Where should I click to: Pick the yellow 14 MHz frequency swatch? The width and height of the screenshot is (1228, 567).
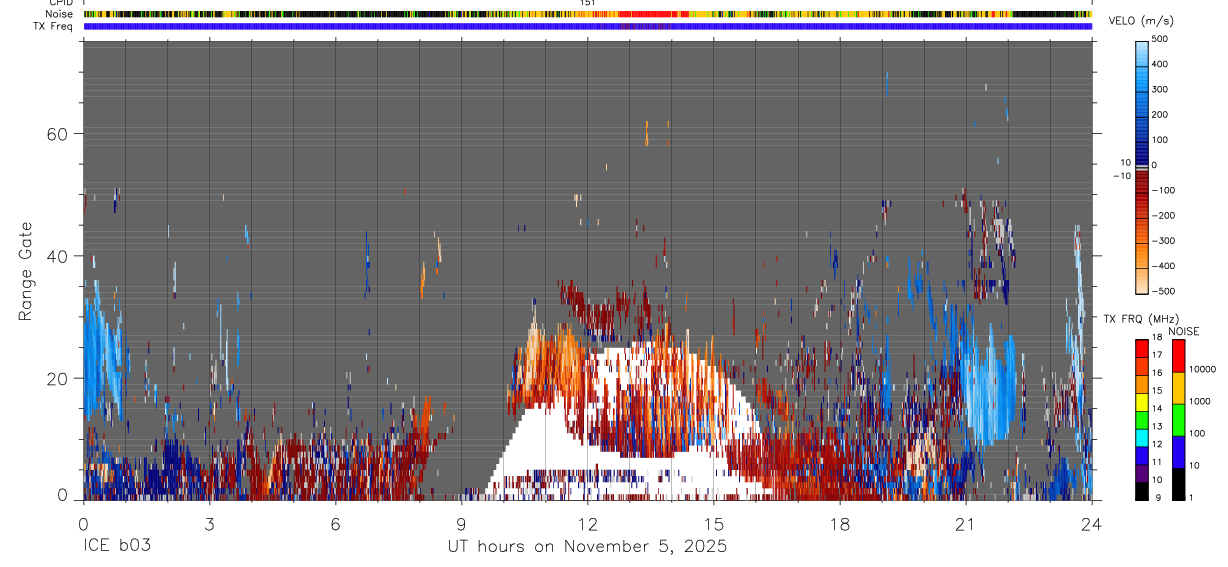(1141, 403)
